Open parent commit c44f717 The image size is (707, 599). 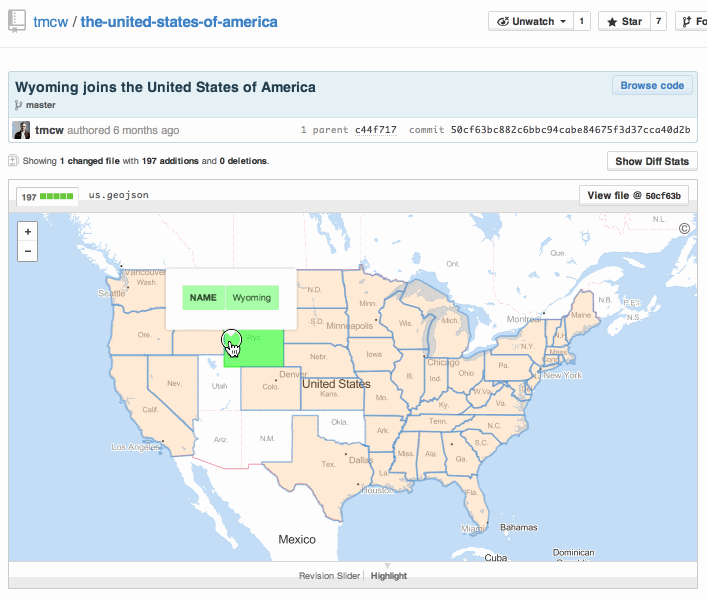click(376, 130)
